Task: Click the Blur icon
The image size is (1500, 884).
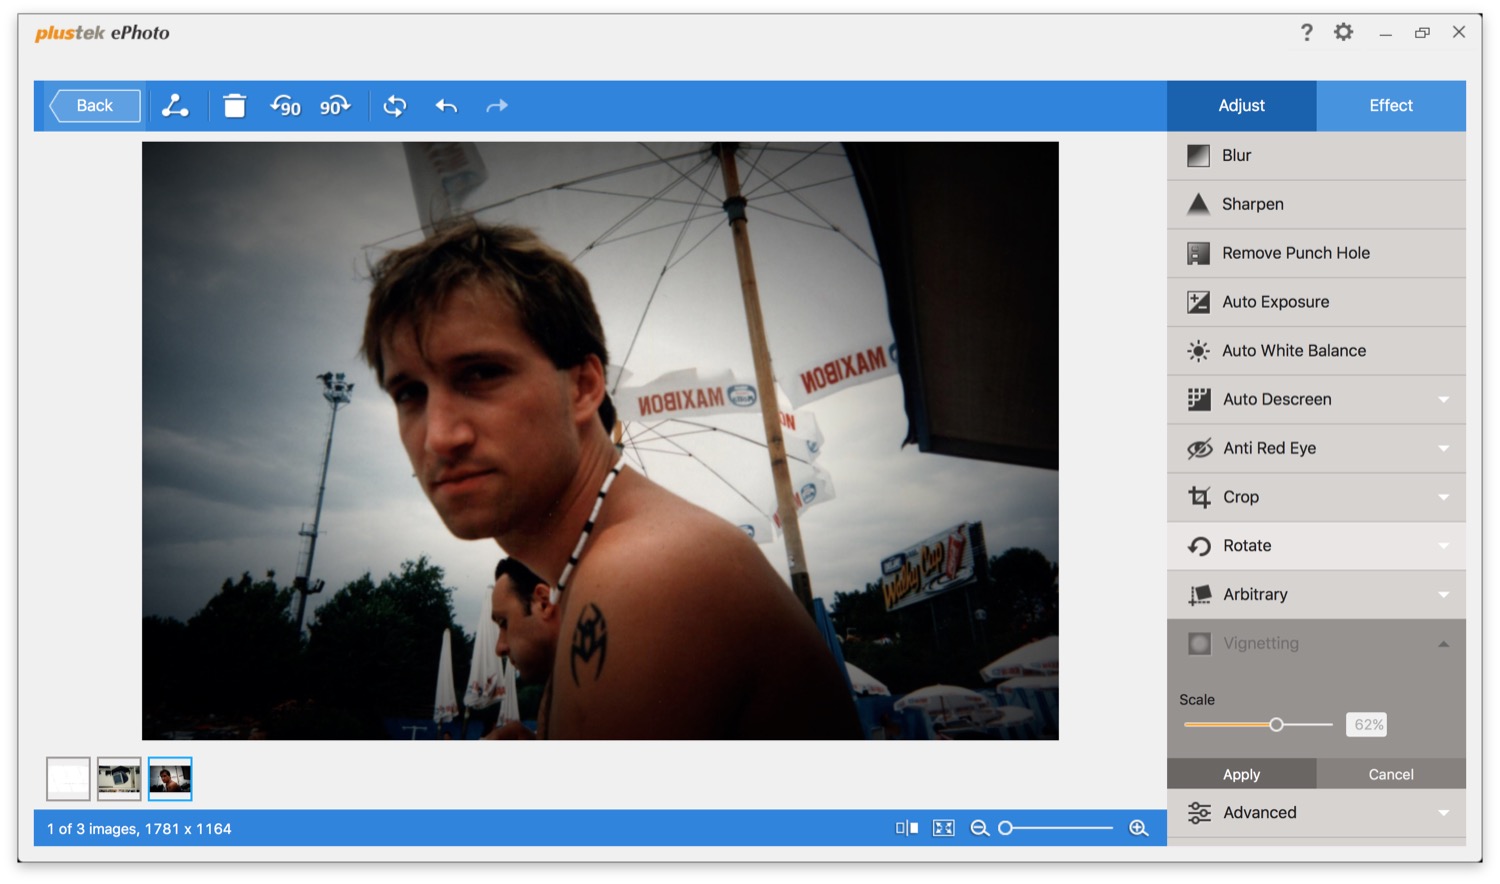Action: coord(1198,156)
